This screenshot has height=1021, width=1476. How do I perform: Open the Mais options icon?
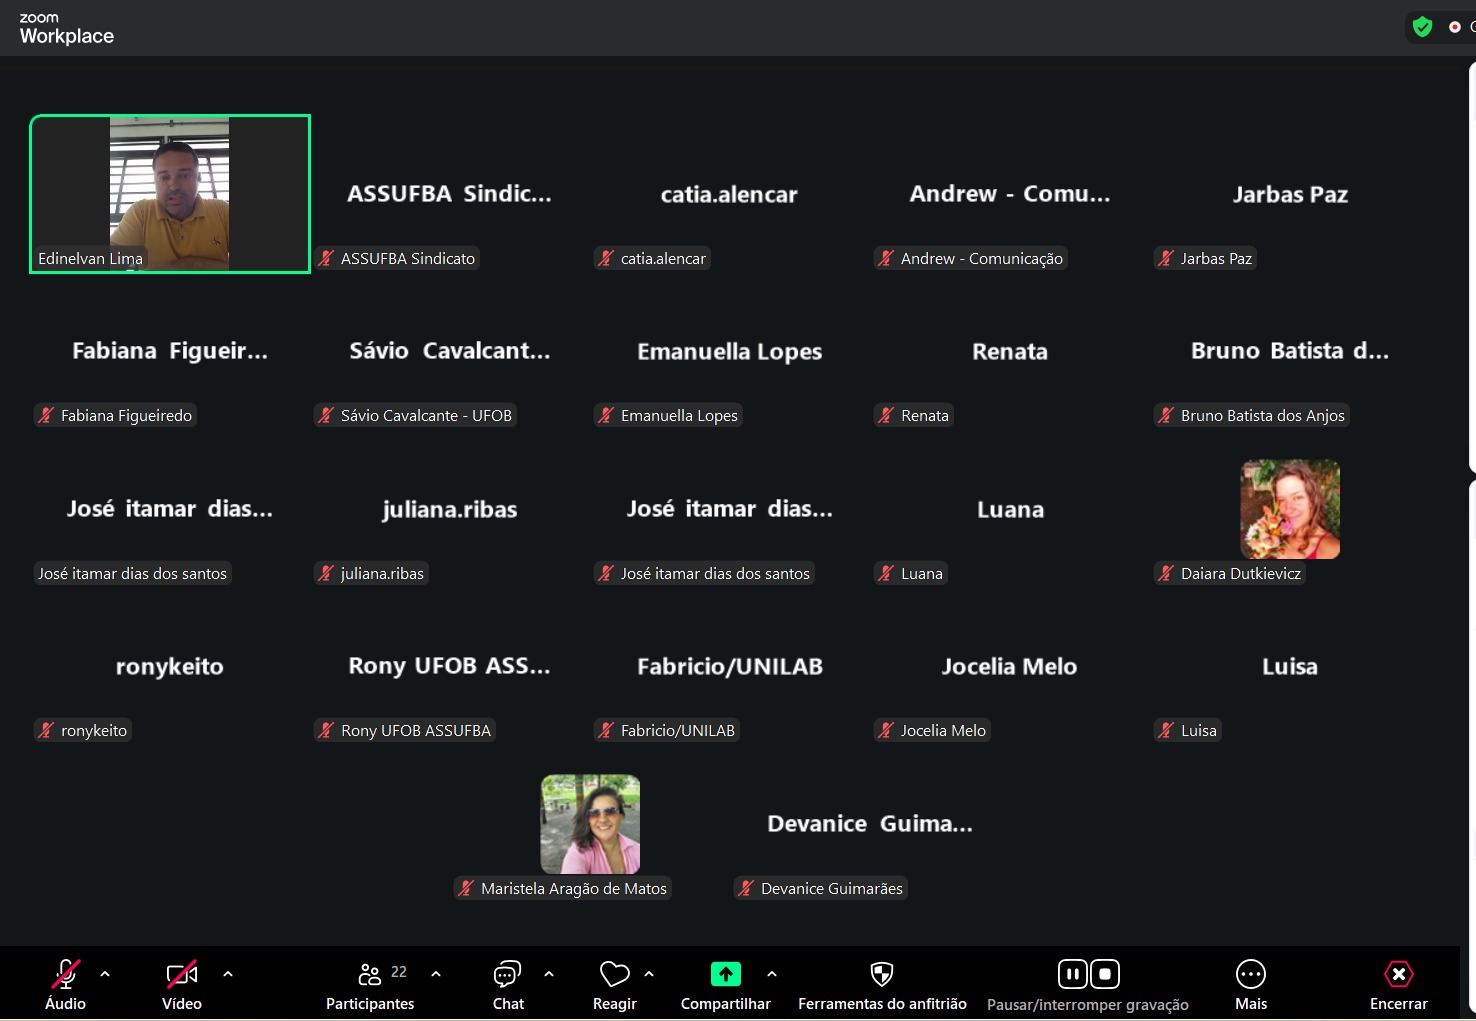1250,974
